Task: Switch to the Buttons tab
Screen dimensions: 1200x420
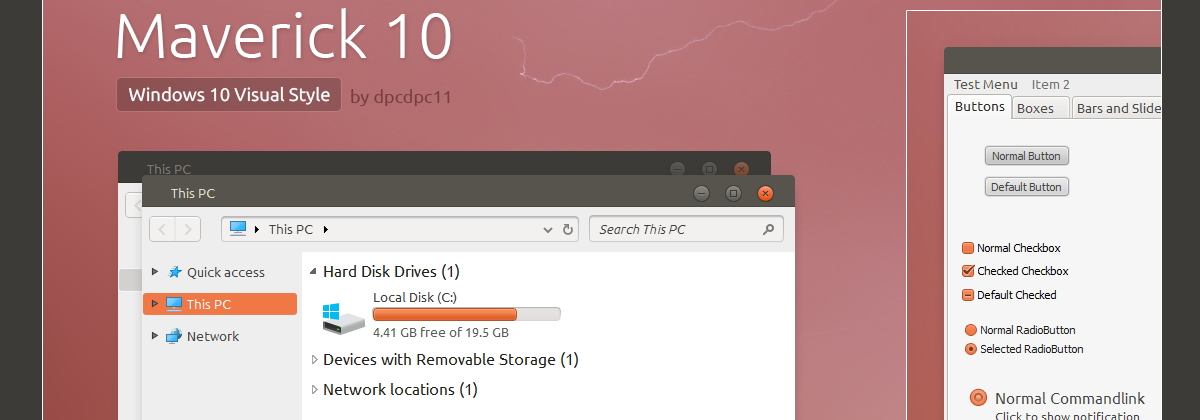Action: (x=980, y=106)
